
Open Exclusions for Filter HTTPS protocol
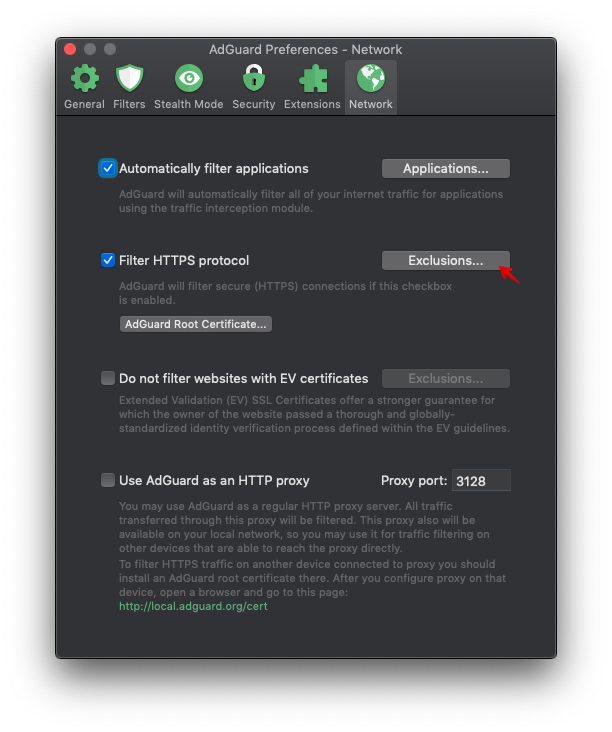[445, 261]
